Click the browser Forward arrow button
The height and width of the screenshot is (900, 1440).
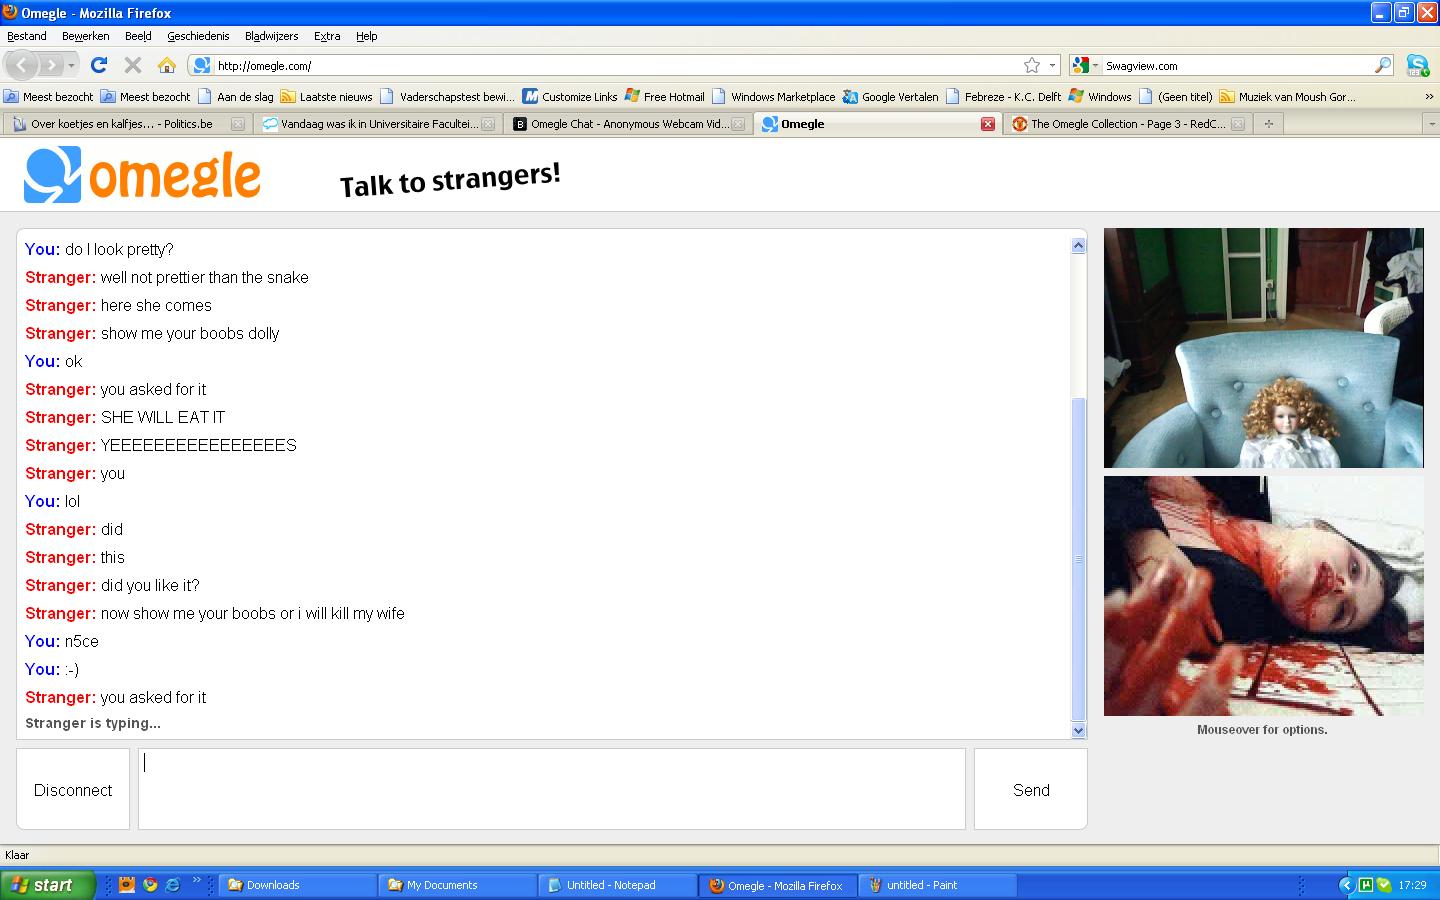(x=50, y=65)
